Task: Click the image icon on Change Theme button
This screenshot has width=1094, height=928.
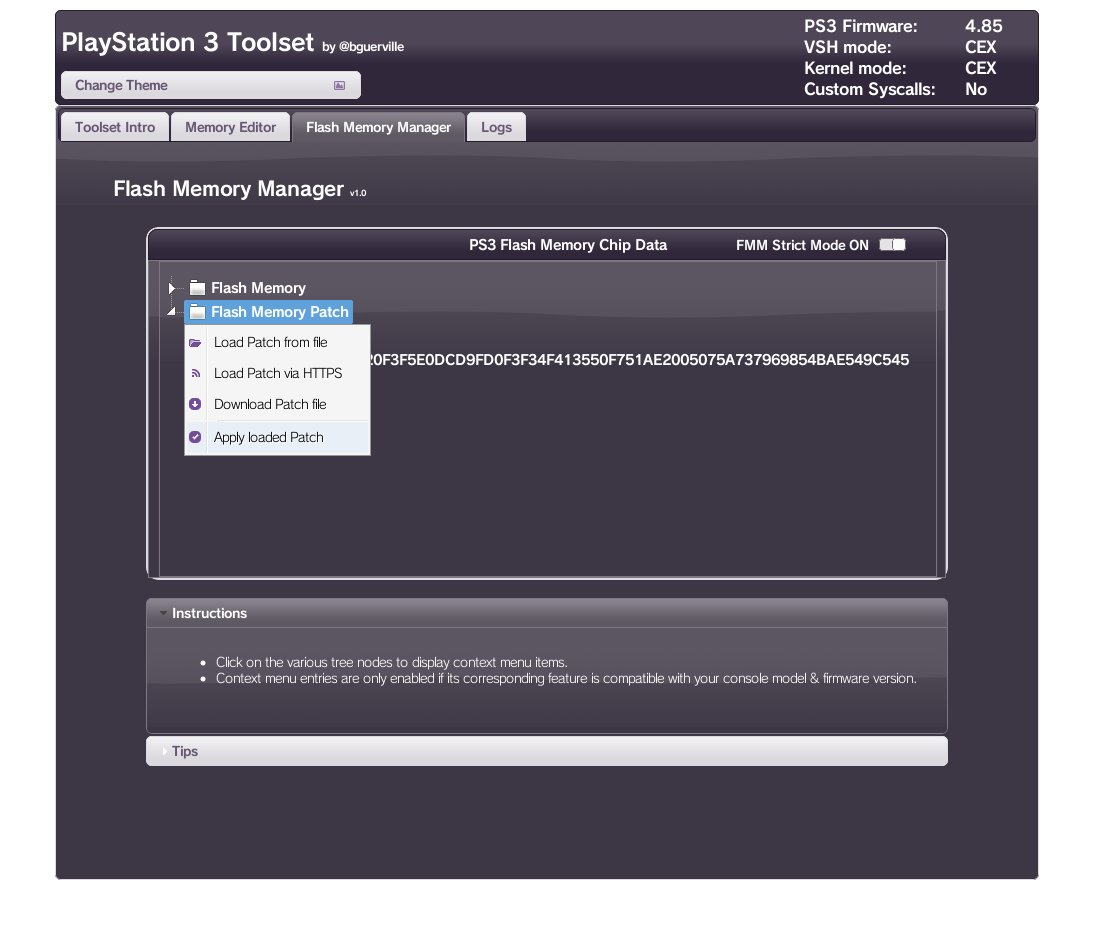Action: click(x=340, y=85)
